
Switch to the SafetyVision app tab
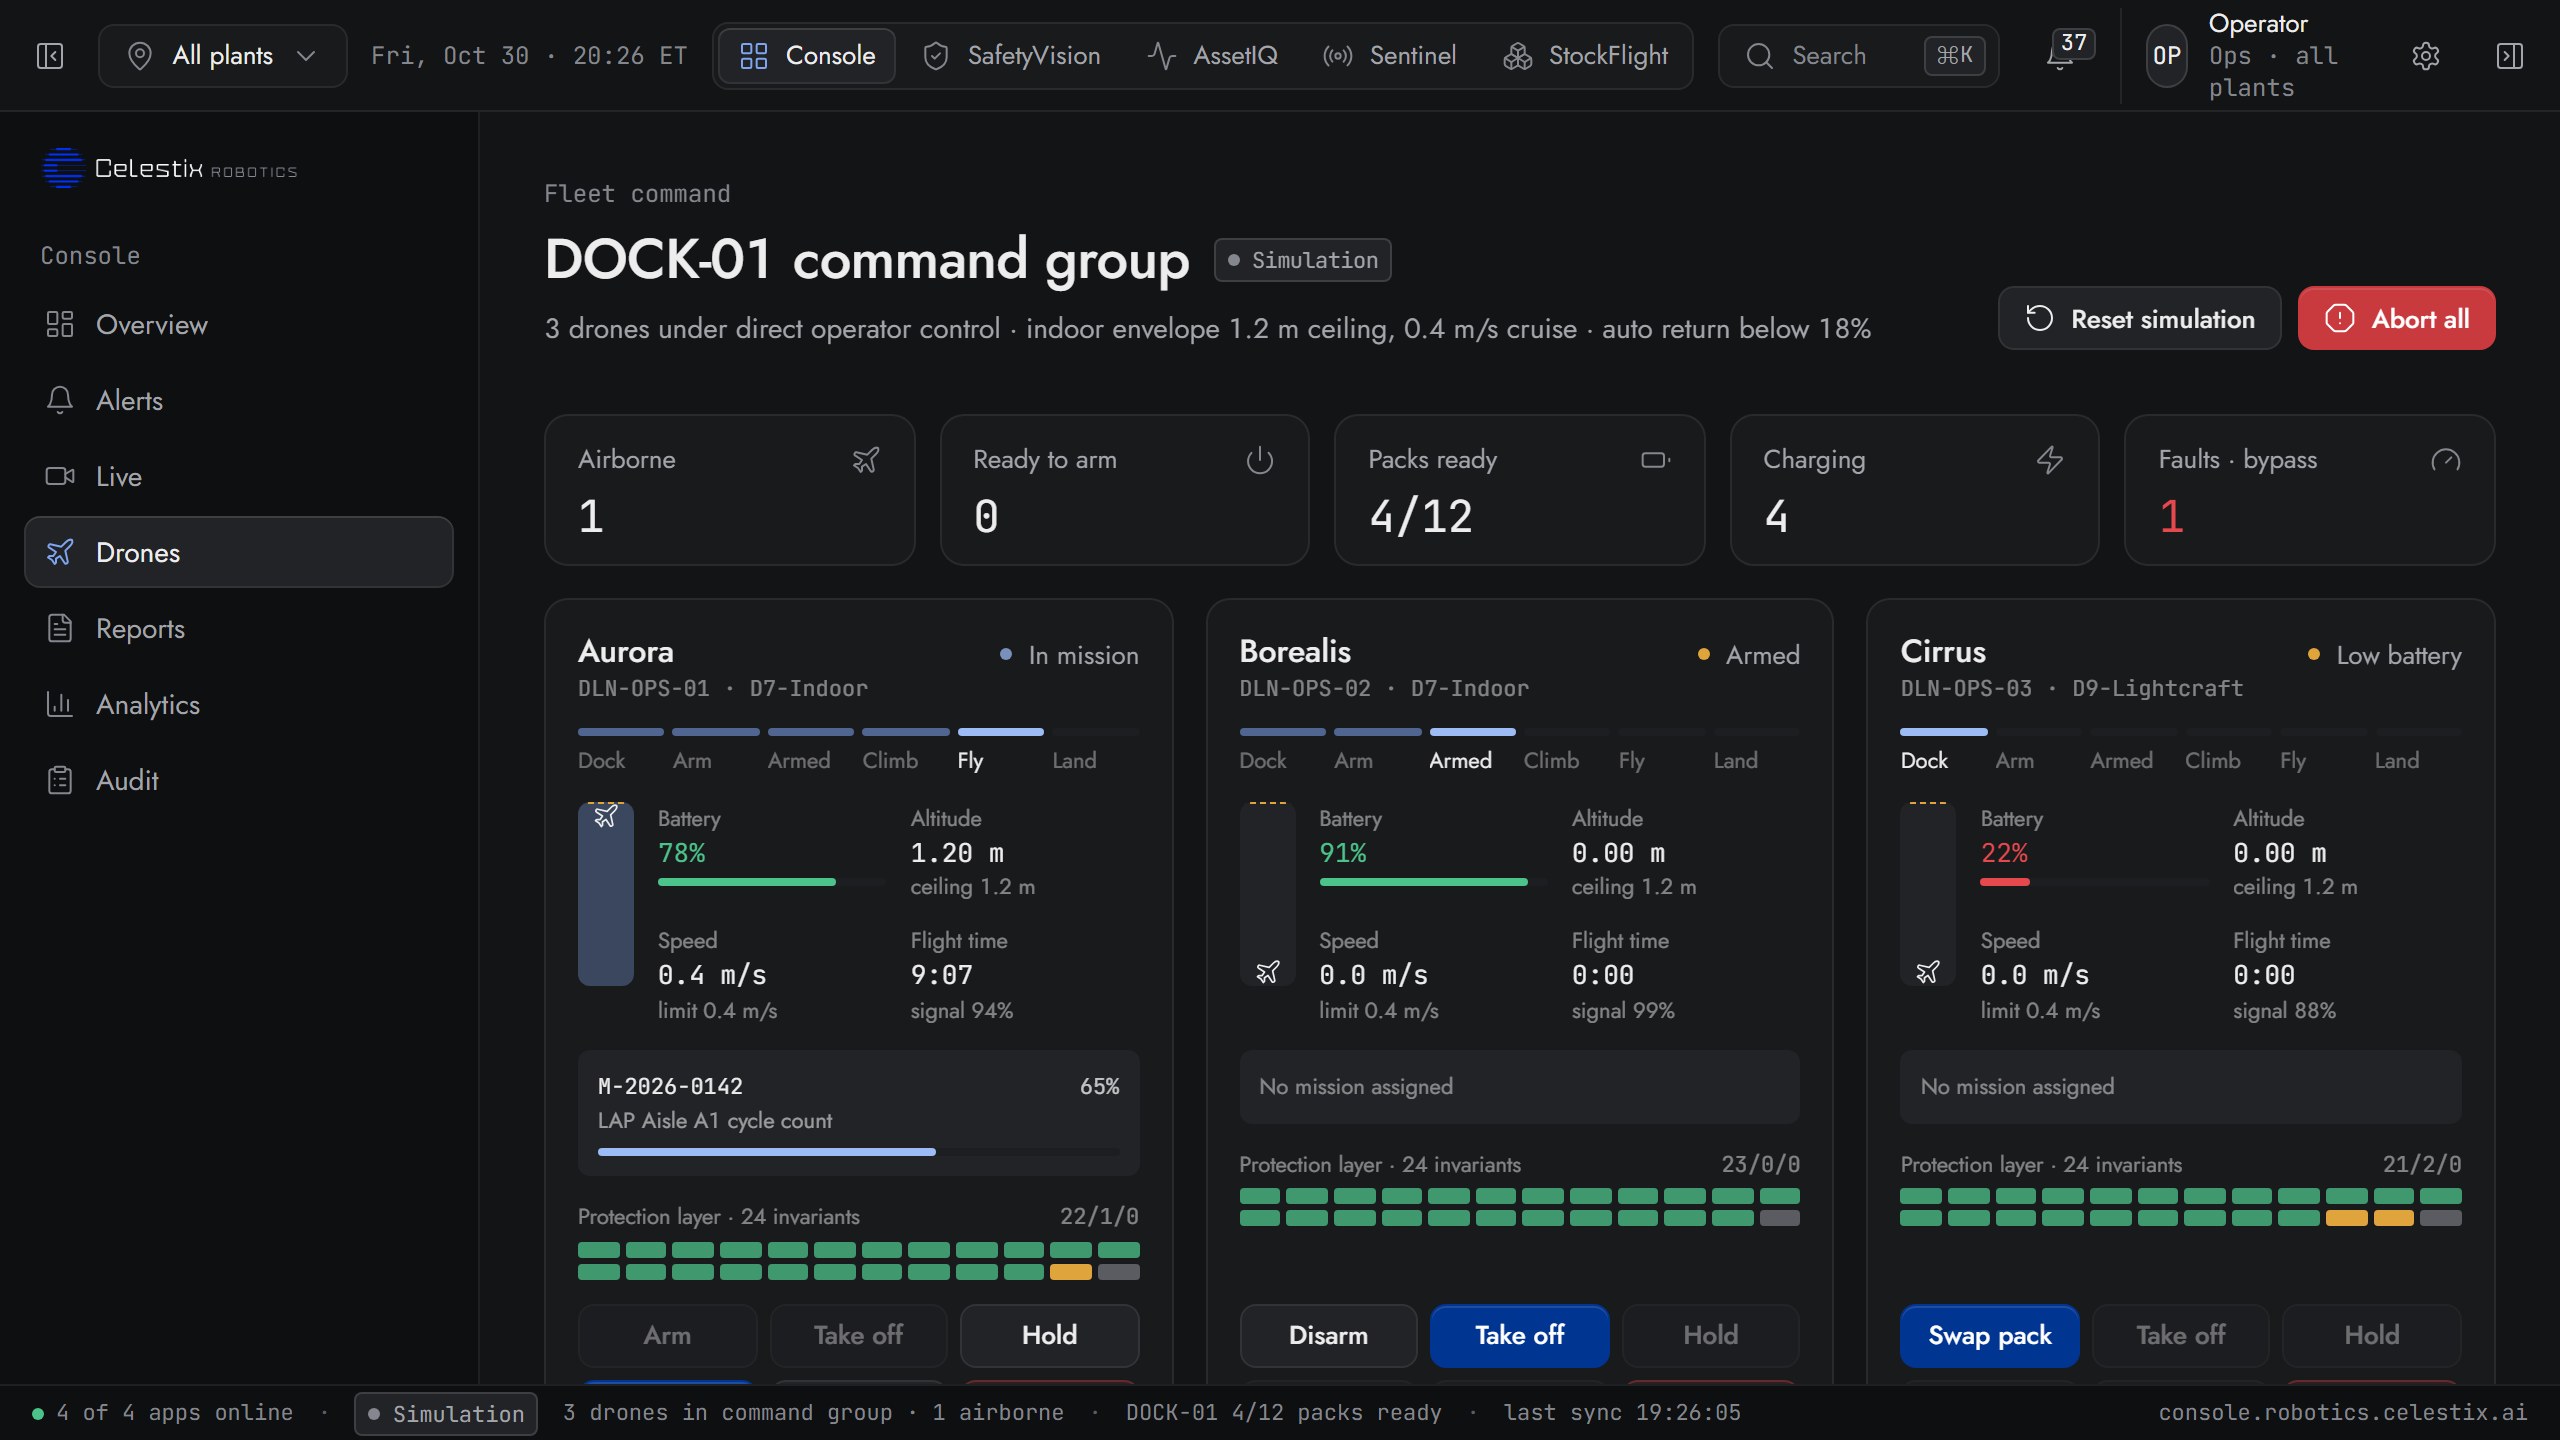coord(1011,56)
